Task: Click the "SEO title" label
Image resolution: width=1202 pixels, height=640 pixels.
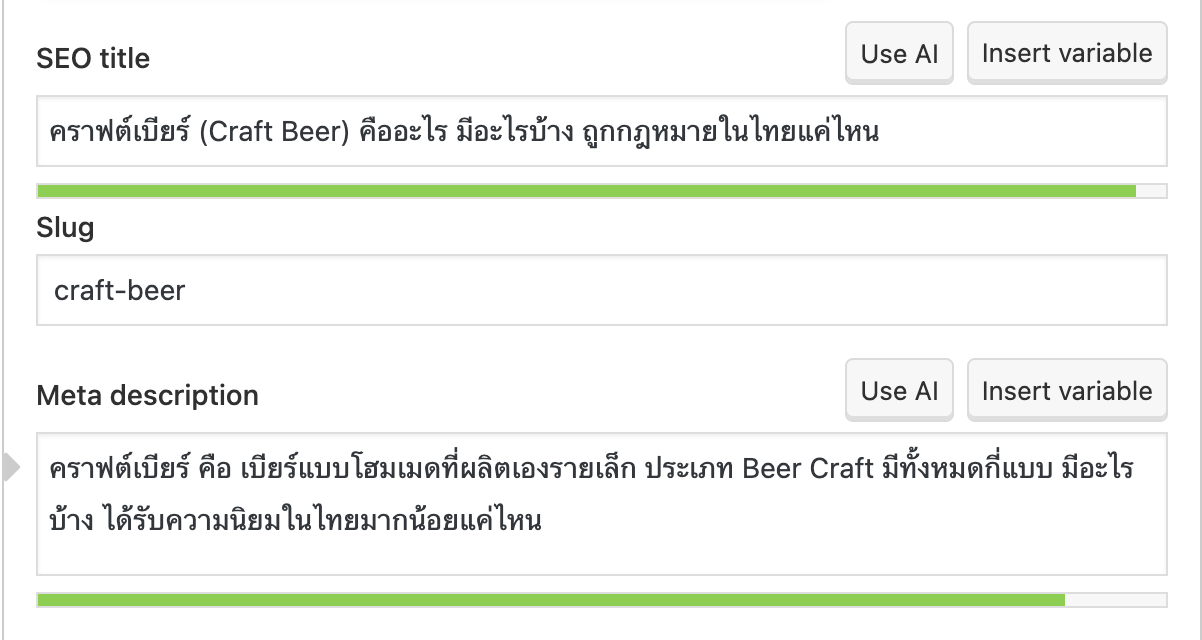Action: (x=93, y=59)
